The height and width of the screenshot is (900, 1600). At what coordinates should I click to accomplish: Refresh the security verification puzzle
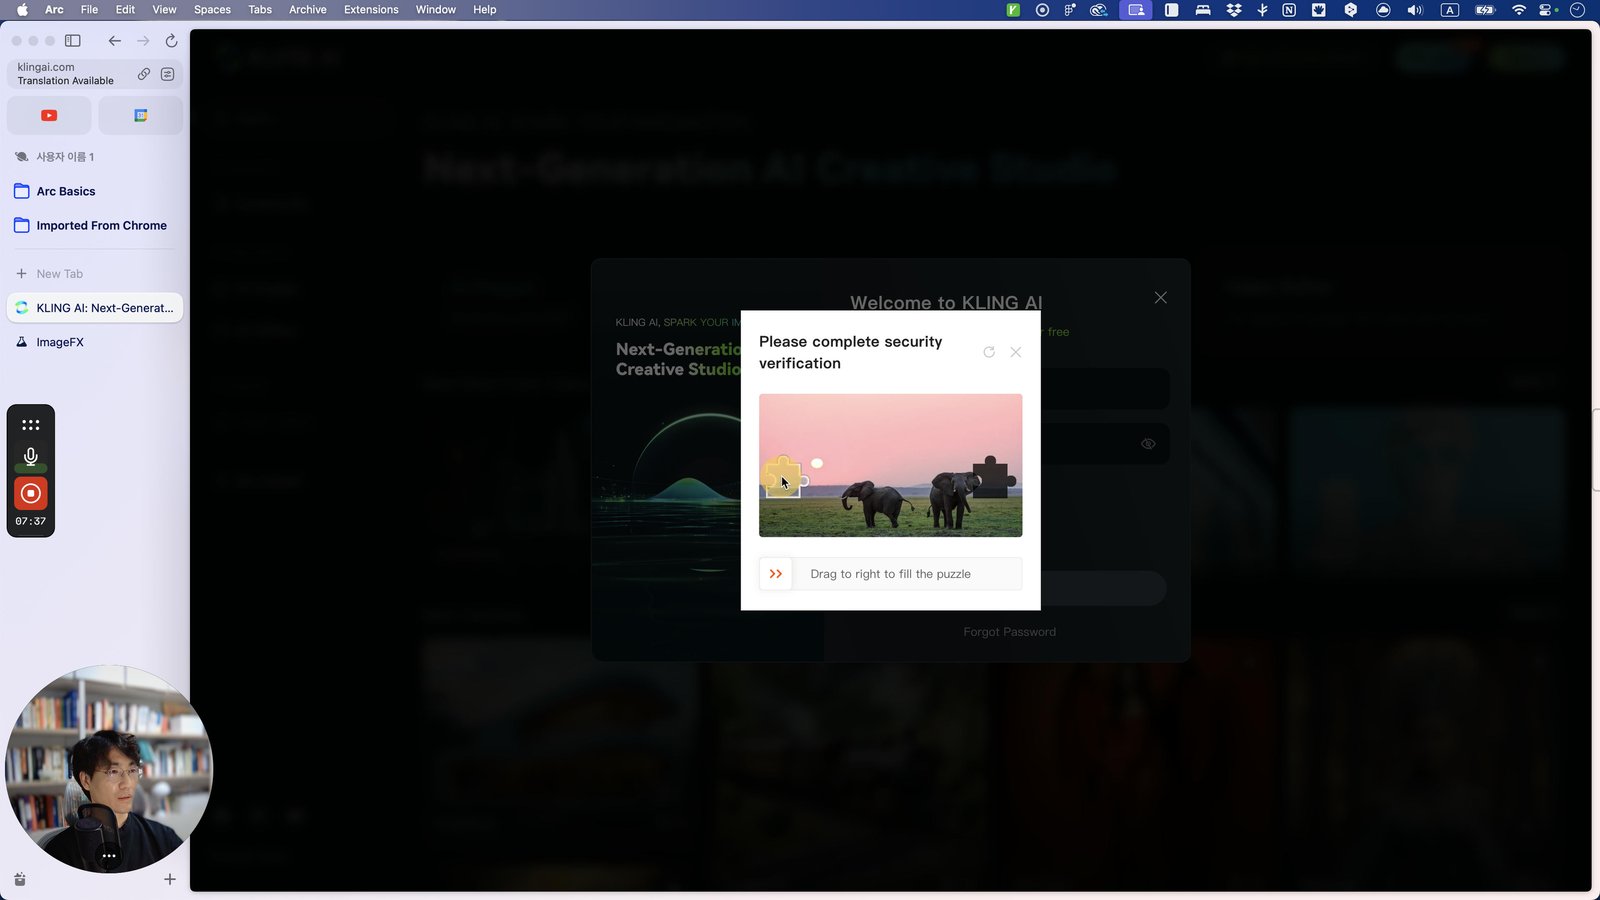point(989,352)
